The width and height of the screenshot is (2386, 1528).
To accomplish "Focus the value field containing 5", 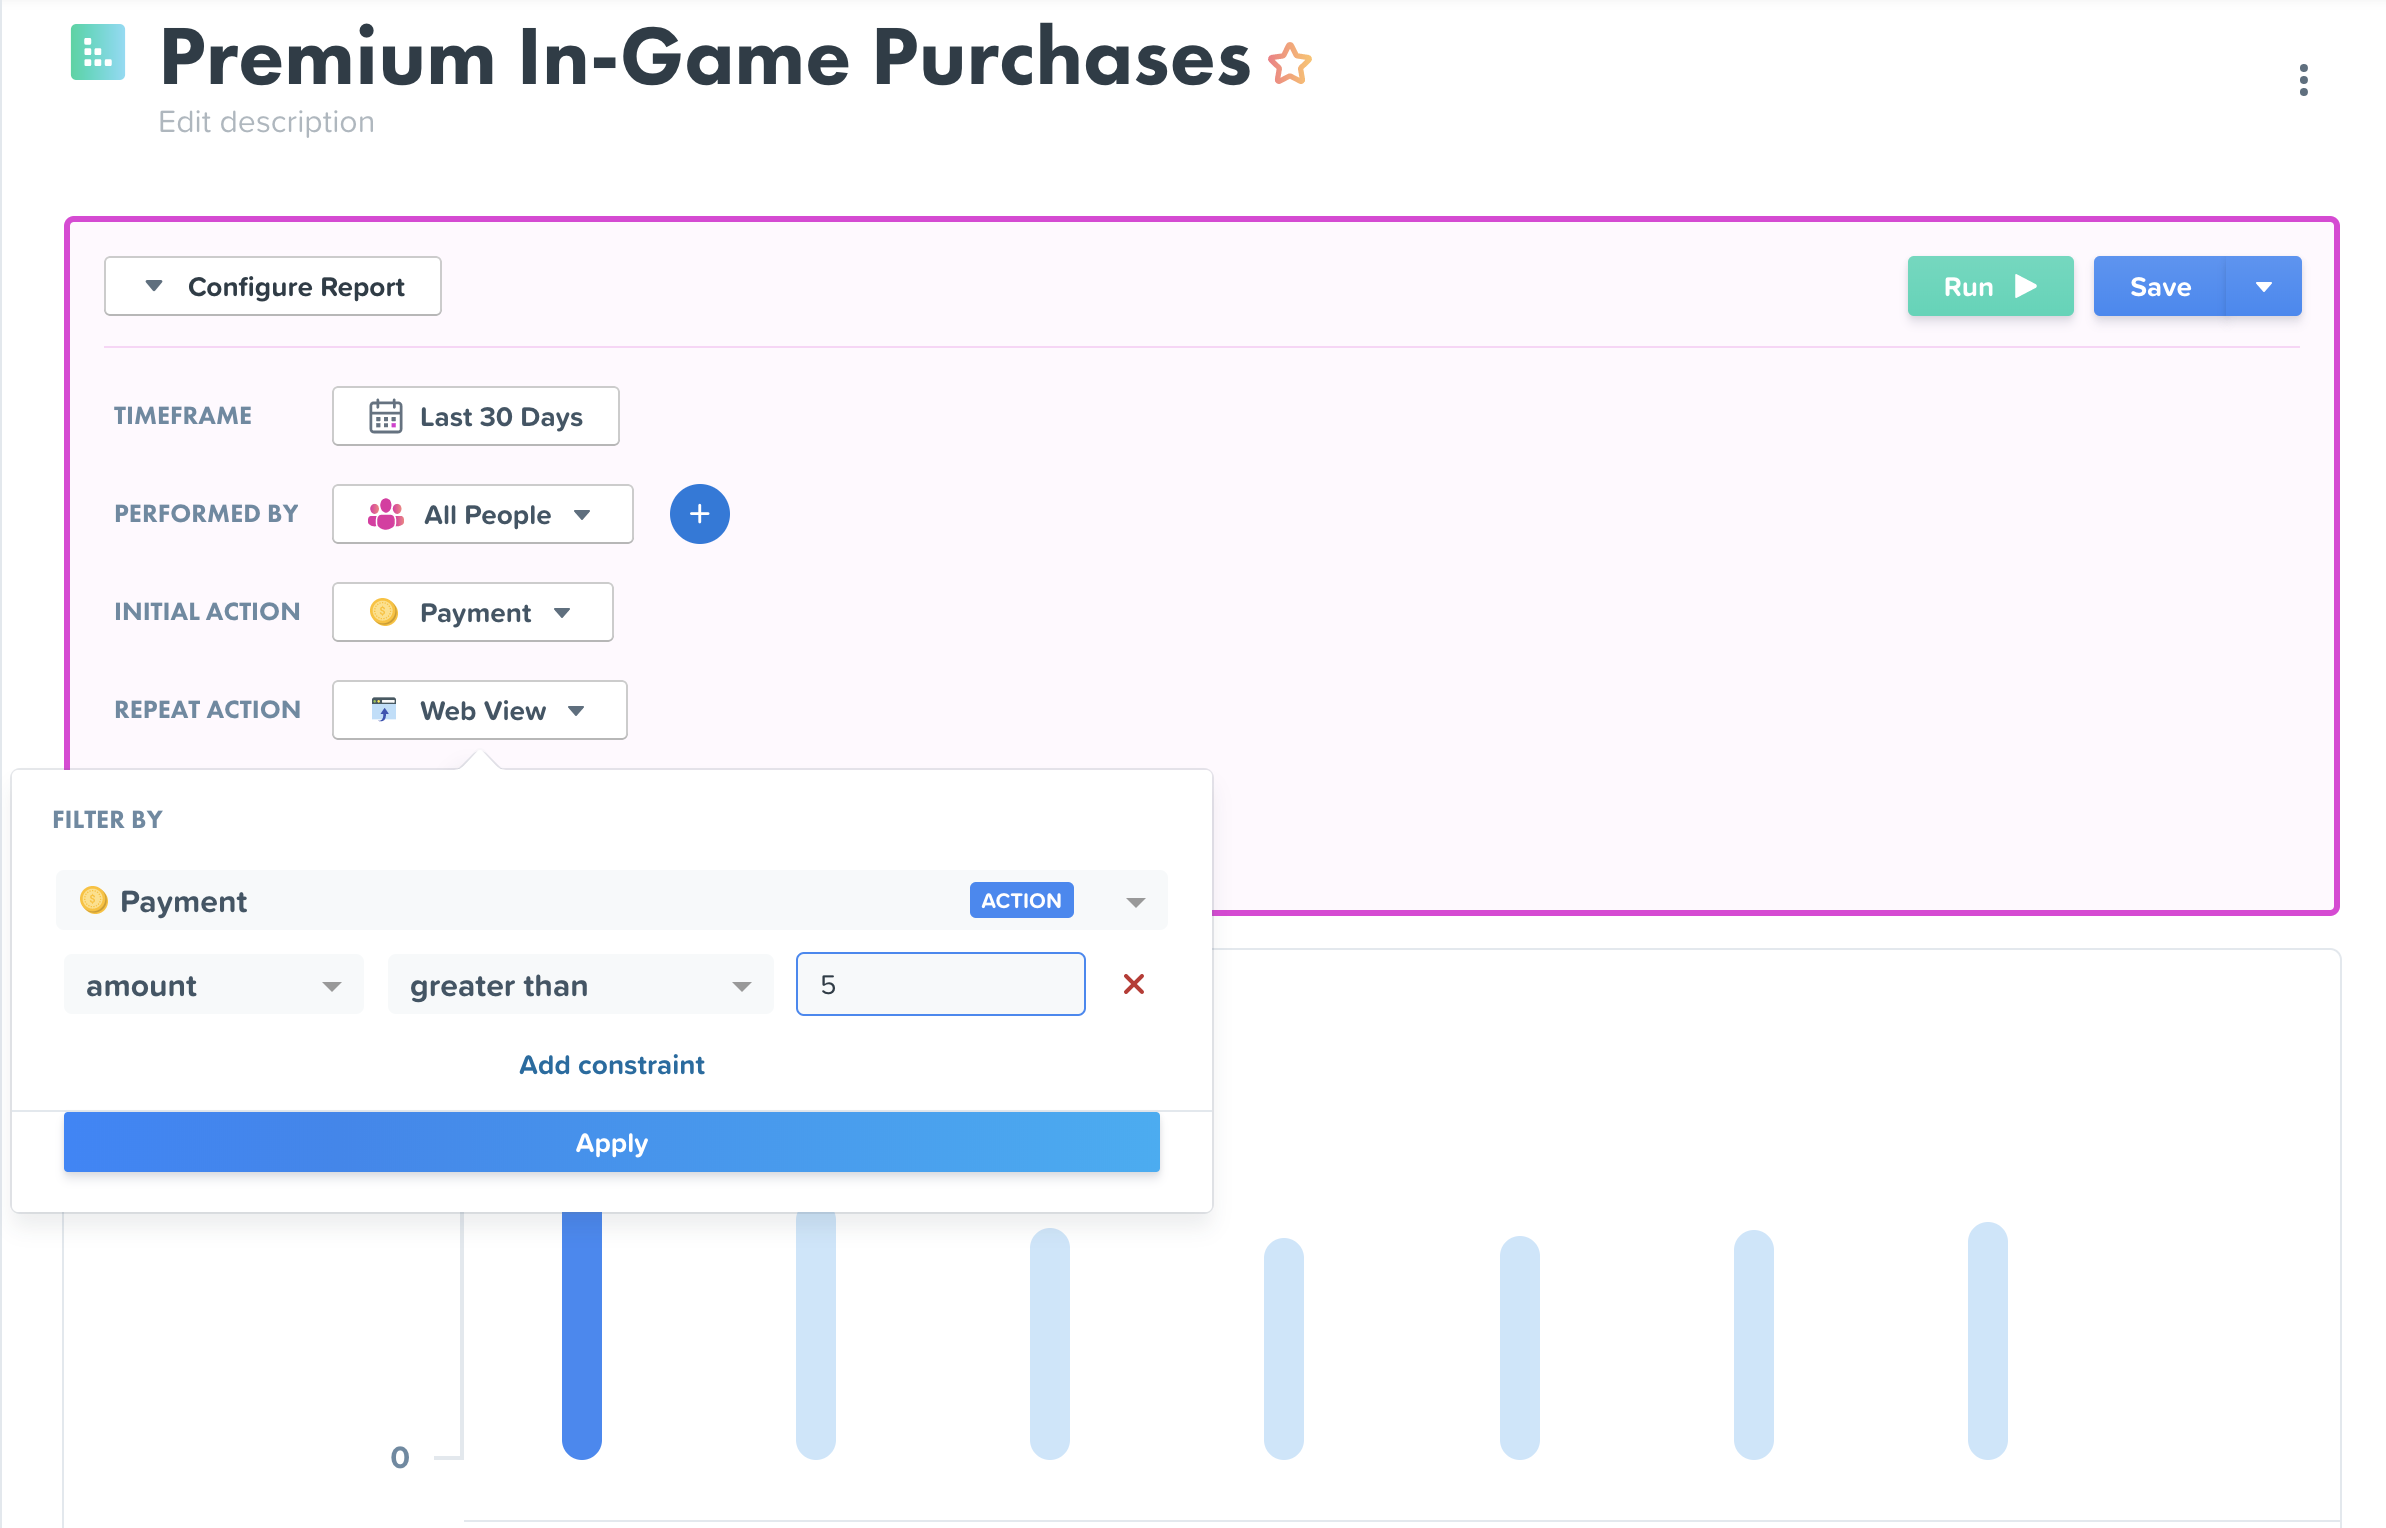I will click(x=941, y=984).
